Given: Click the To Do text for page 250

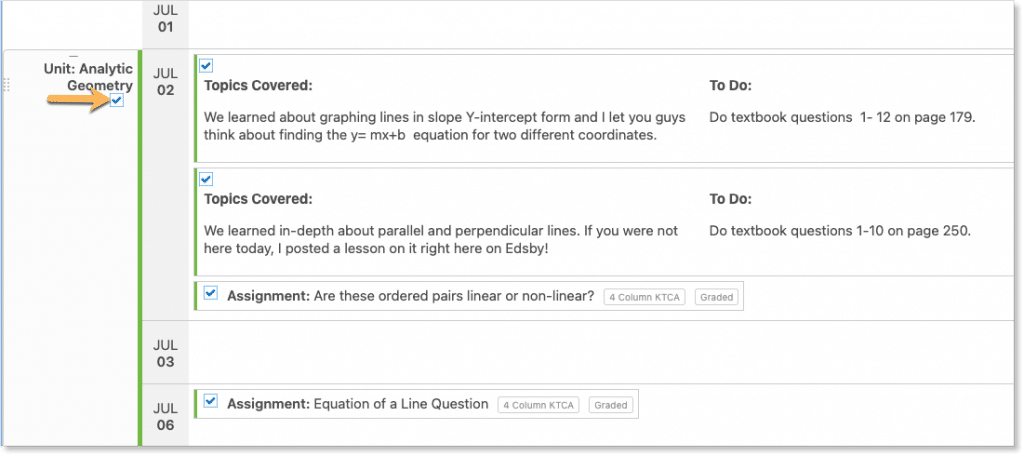Looking at the screenshot, I should (x=840, y=231).
